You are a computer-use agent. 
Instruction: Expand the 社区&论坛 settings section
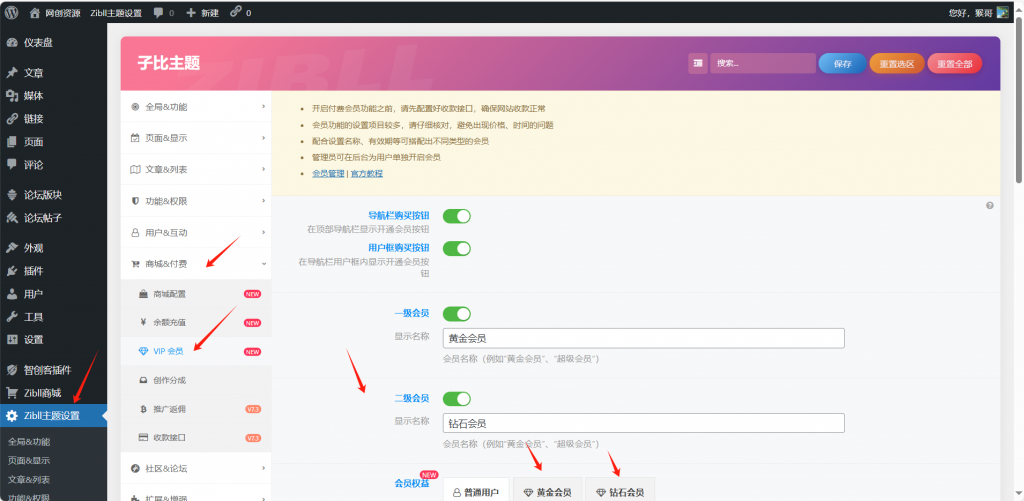coord(196,468)
